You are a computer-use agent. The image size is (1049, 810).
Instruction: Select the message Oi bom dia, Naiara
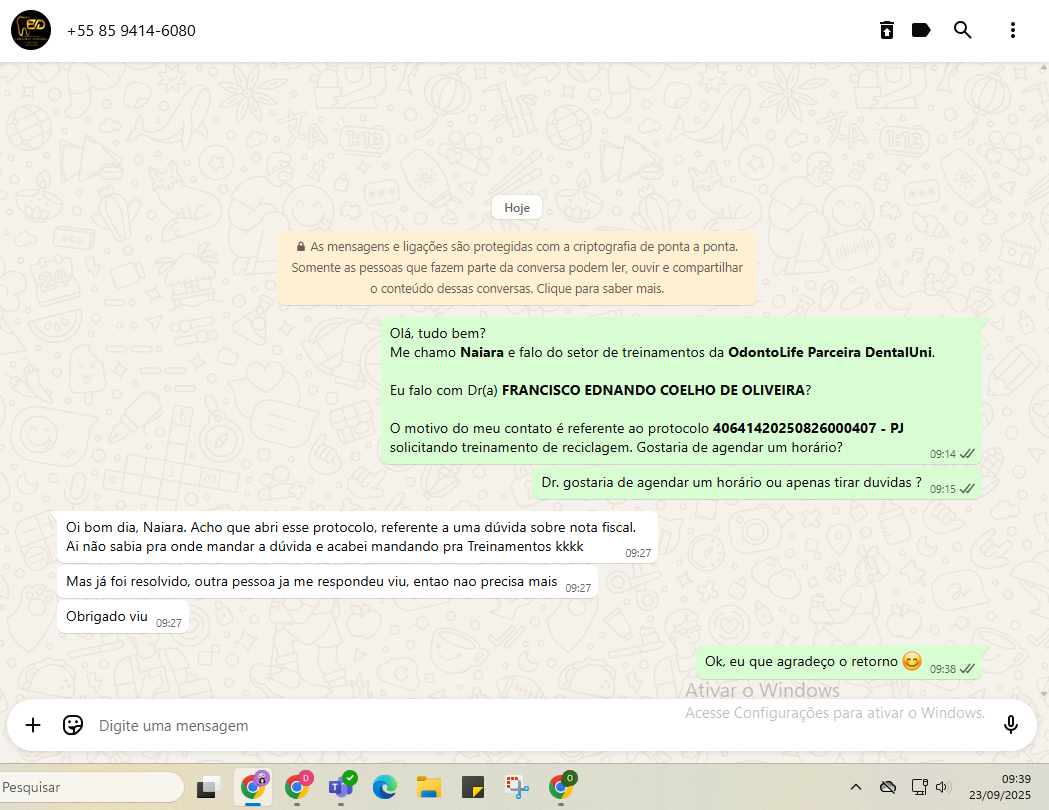[x=357, y=537]
